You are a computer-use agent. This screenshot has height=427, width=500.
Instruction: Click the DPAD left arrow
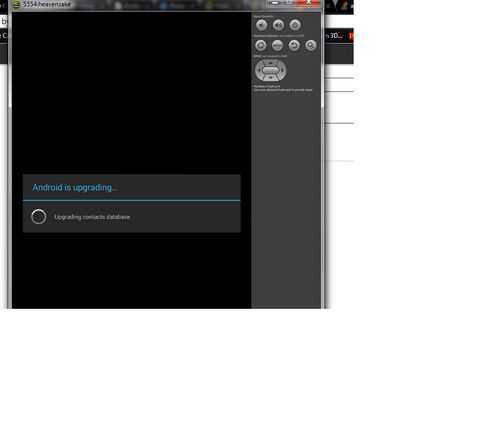pyautogui.click(x=259, y=70)
